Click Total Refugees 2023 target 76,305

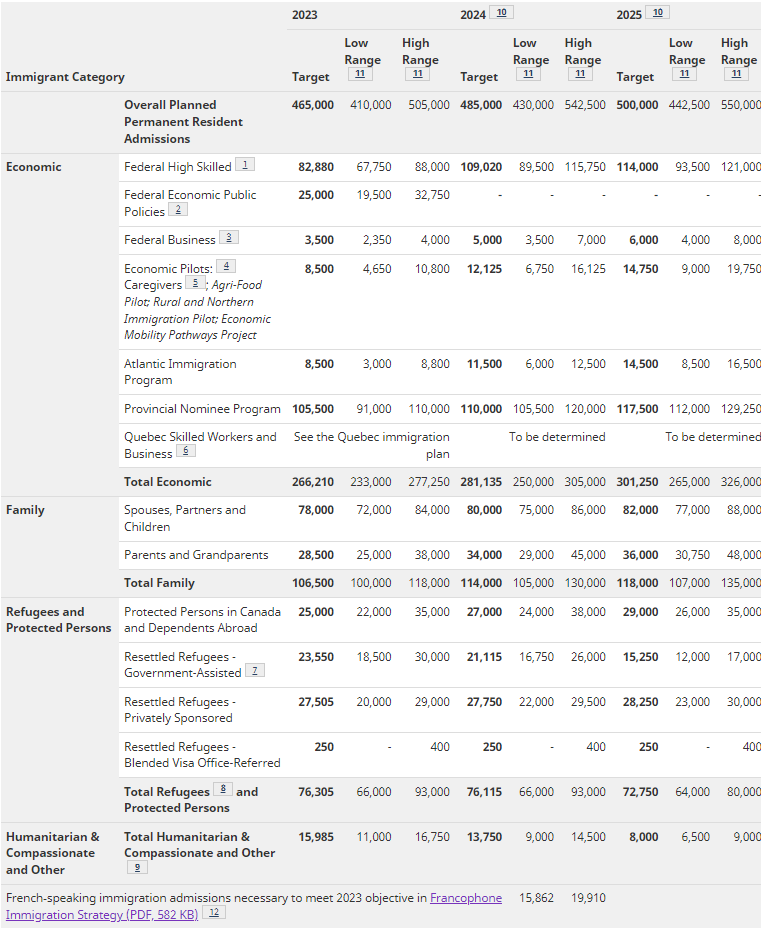coord(316,792)
